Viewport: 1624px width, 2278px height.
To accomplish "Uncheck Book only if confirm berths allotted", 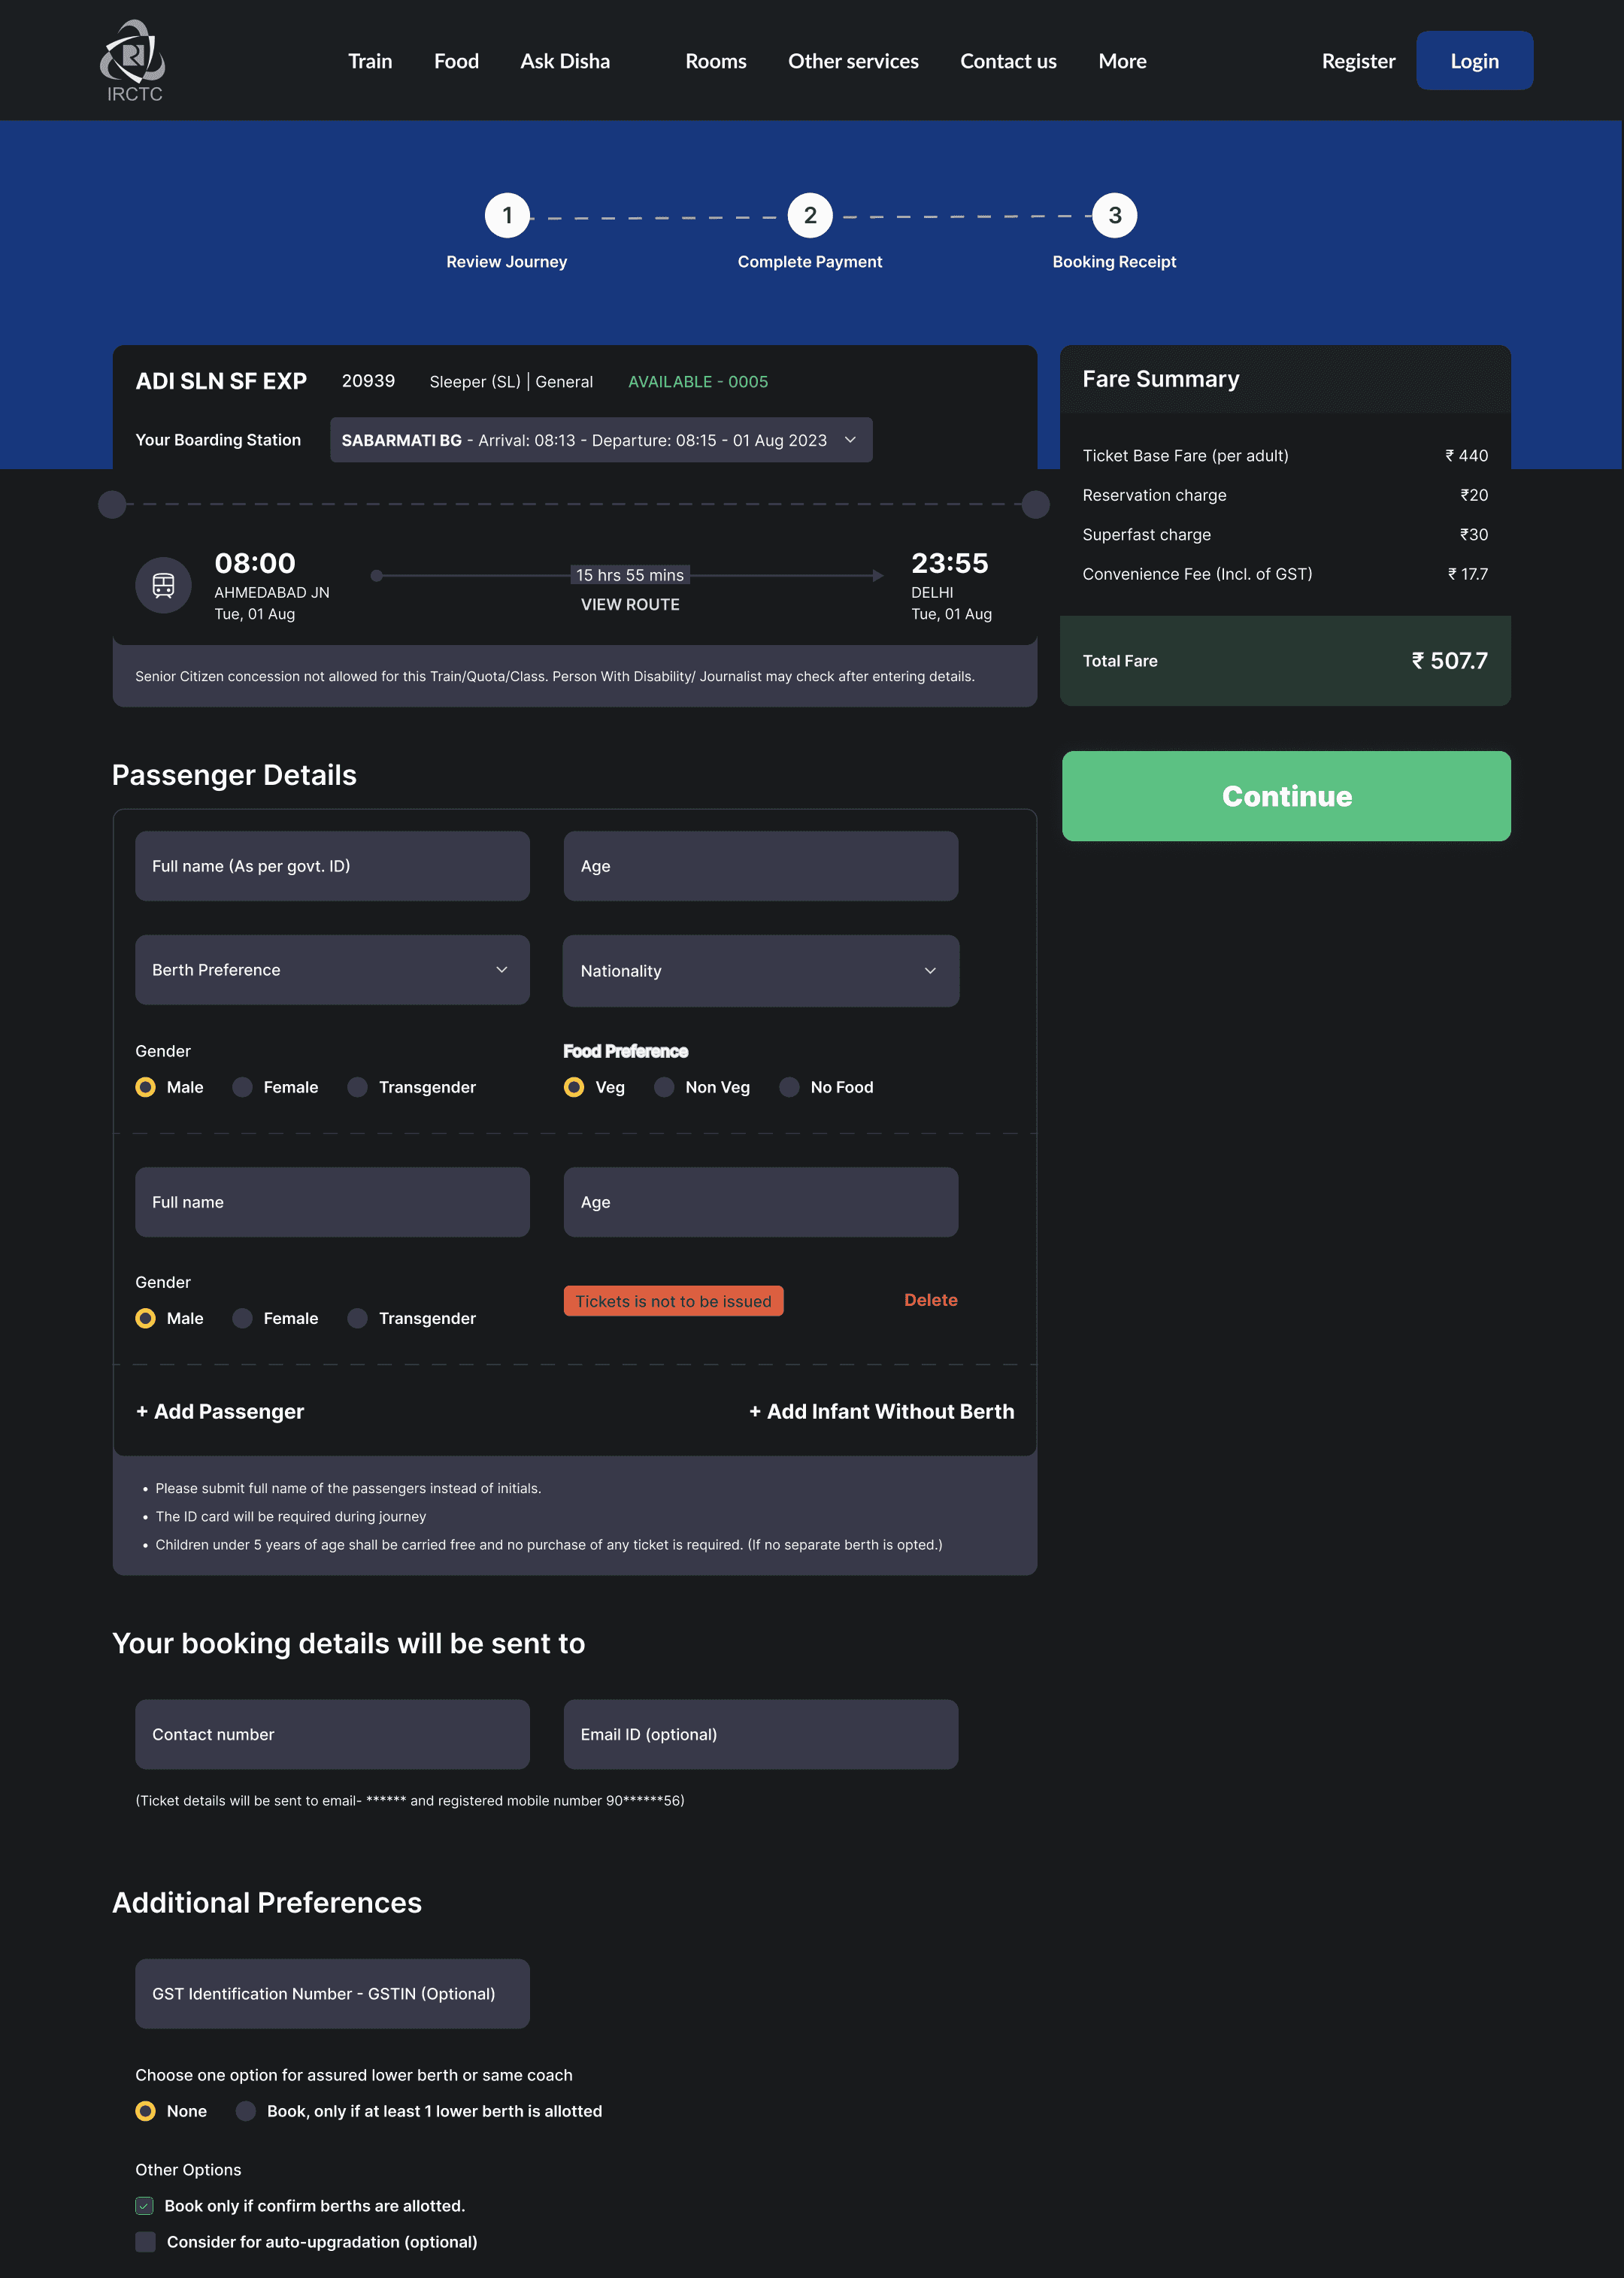I will pyautogui.click(x=146, y=2205).
